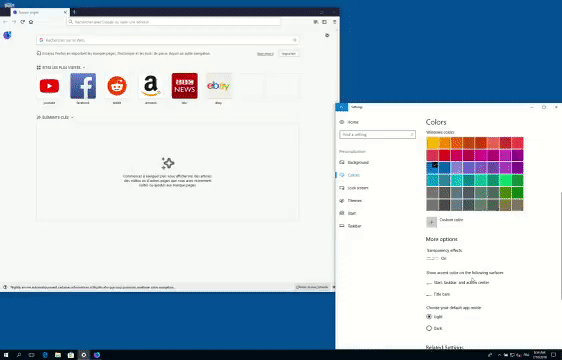Toggle Transparency effects switch
Screen dimensions: 562x360
click(432, 258)
